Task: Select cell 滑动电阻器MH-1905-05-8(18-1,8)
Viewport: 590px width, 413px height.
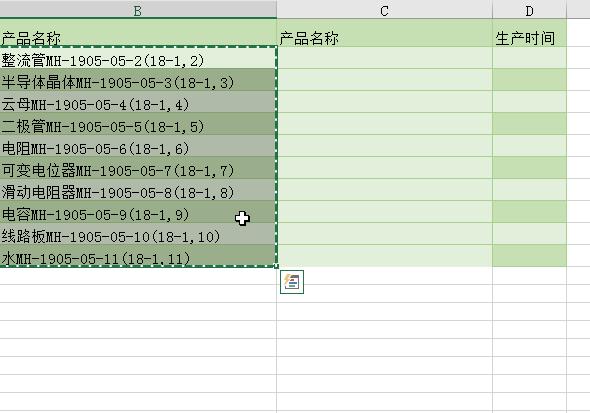Action: click(138, 190)
